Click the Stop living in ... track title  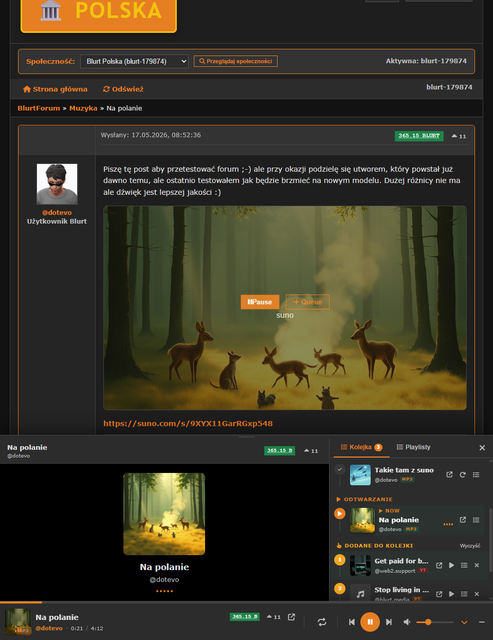click(402, 590)
